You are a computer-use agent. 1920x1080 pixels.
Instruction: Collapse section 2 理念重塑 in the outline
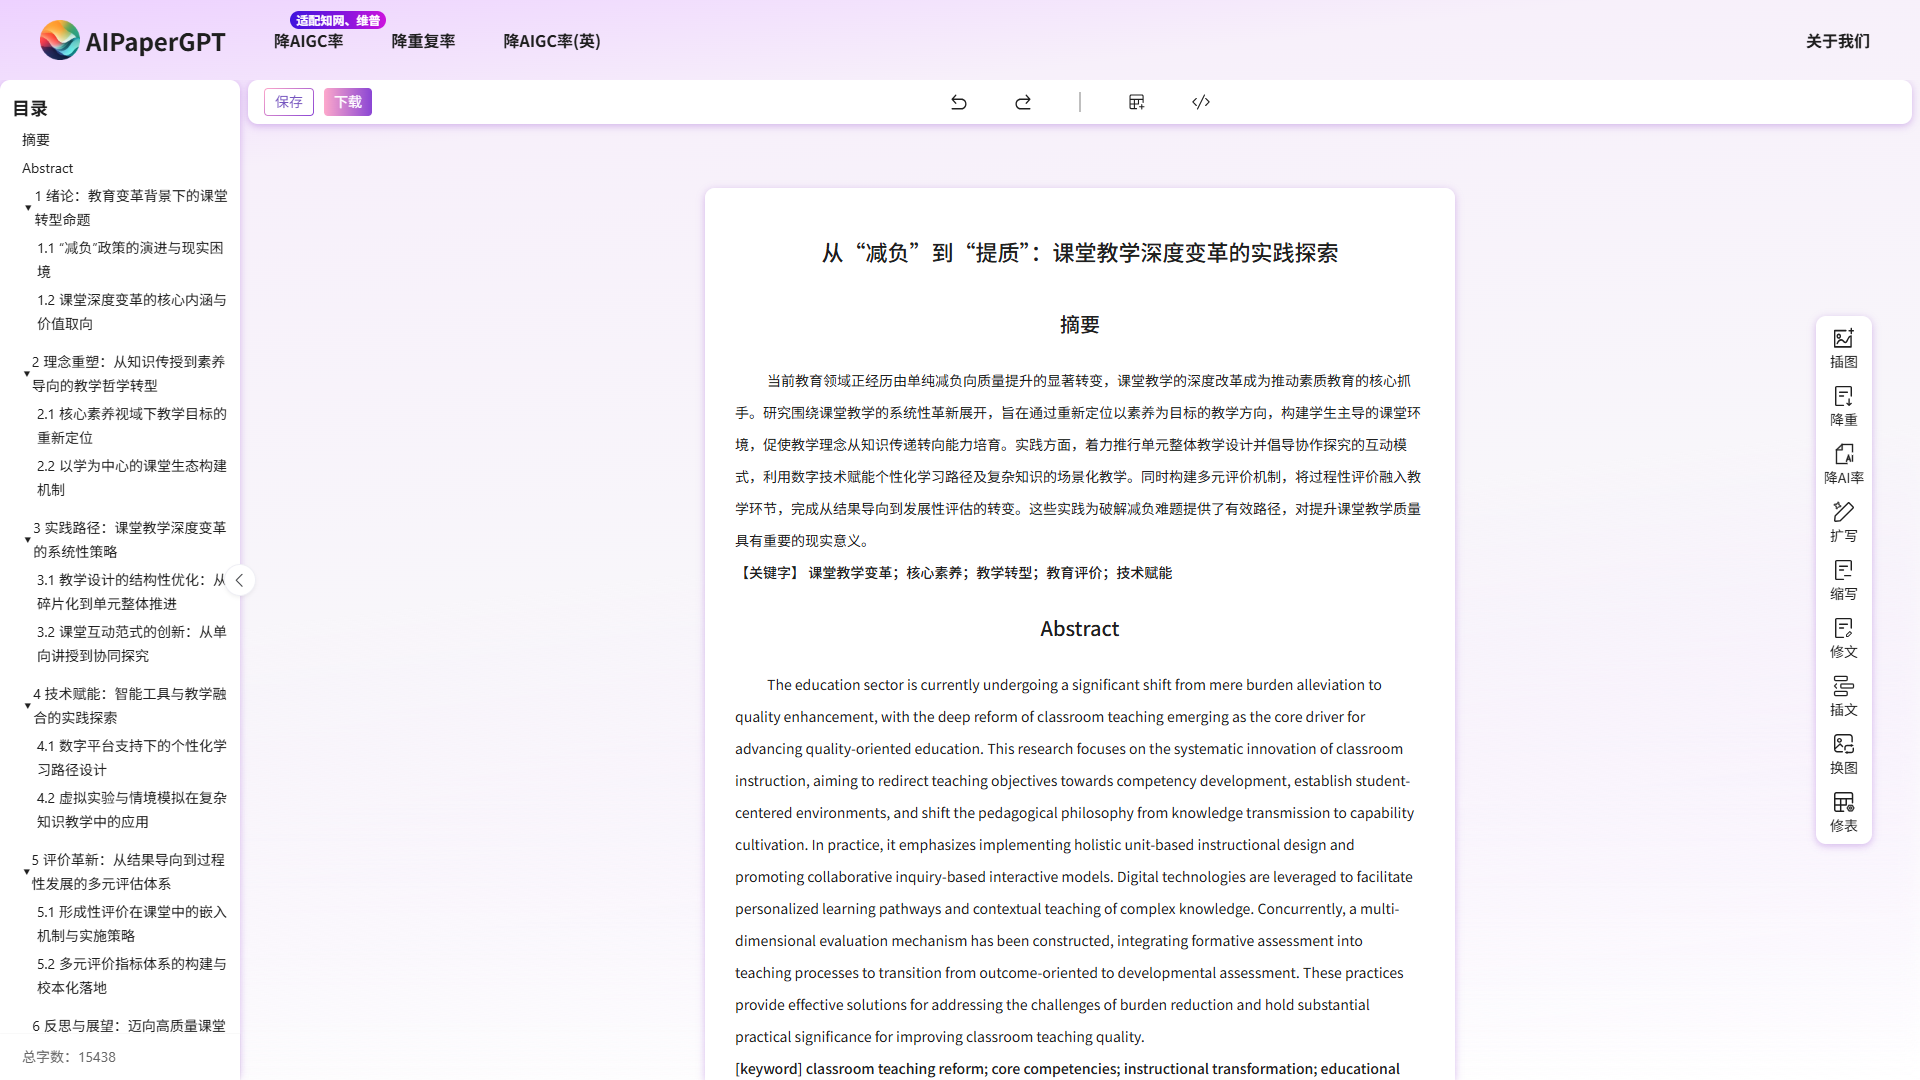point(28,373)
